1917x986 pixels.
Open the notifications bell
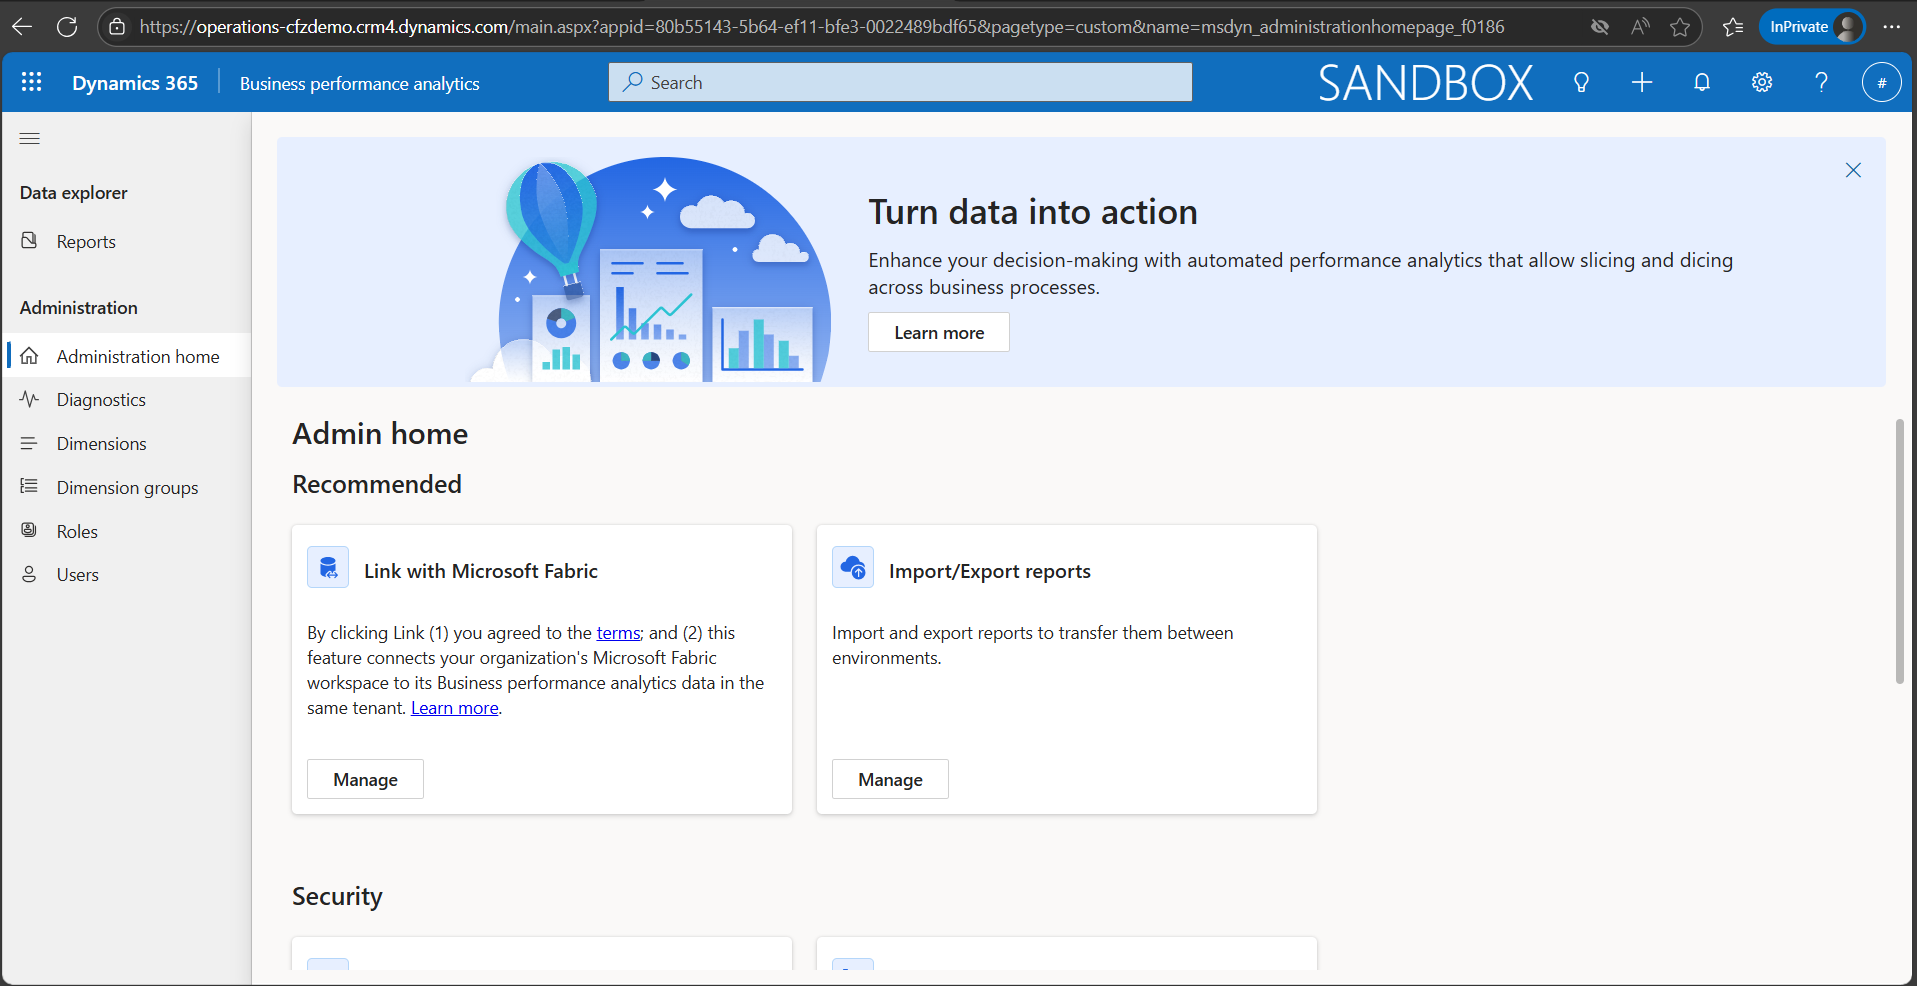point(1701,82)
